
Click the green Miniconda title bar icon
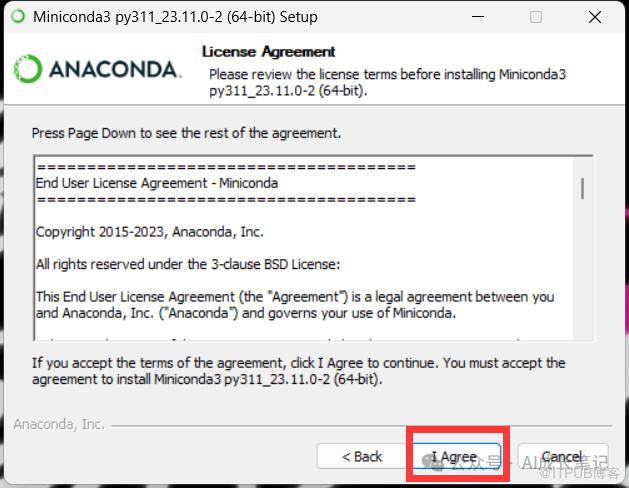(18, 16)
